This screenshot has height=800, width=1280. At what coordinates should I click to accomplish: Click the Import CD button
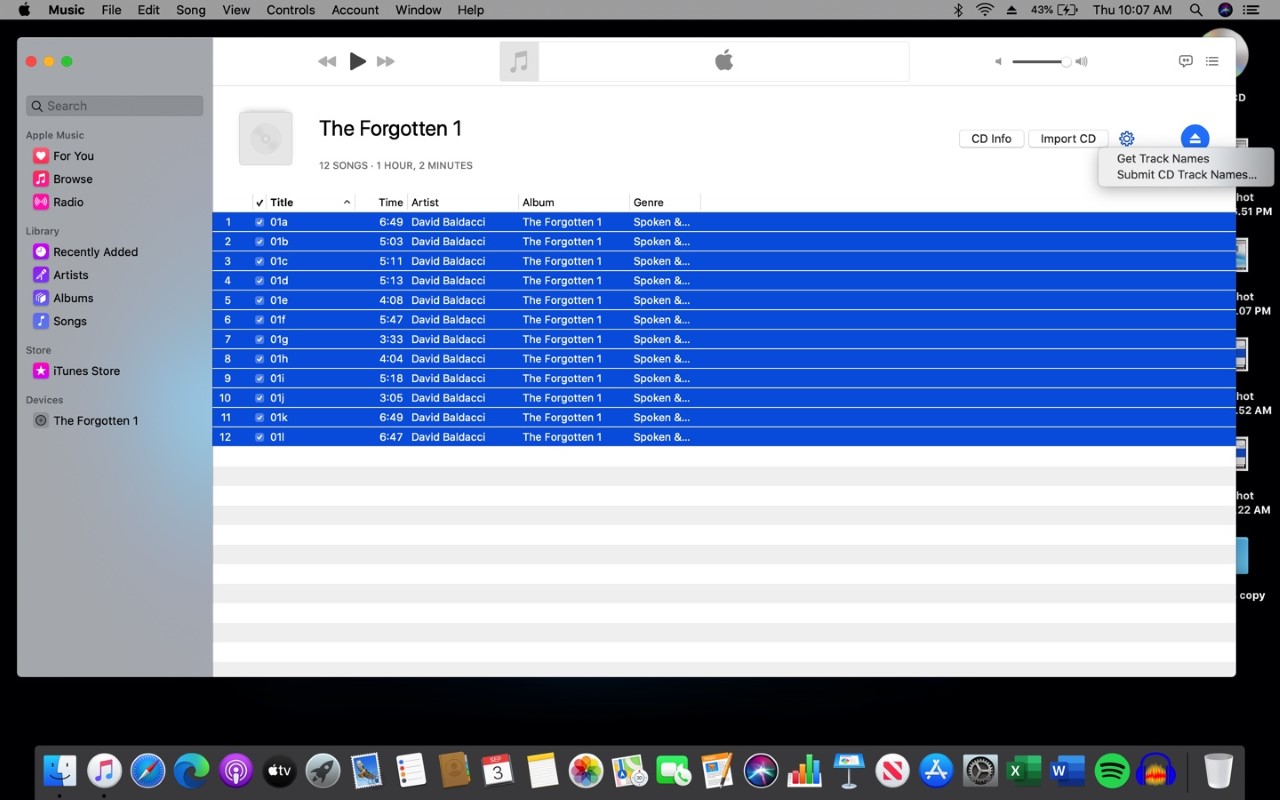1068,139
